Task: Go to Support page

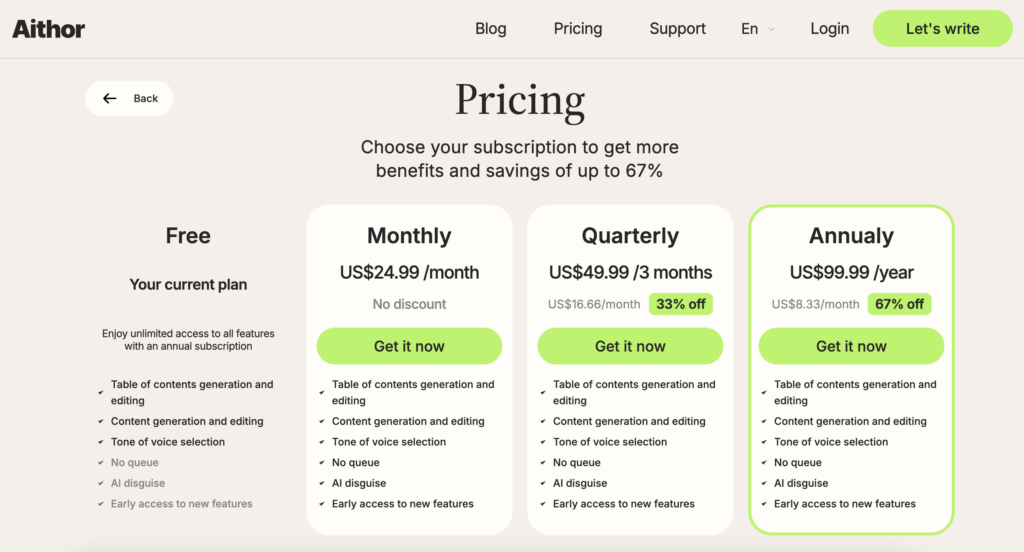Action: (677, 28)
